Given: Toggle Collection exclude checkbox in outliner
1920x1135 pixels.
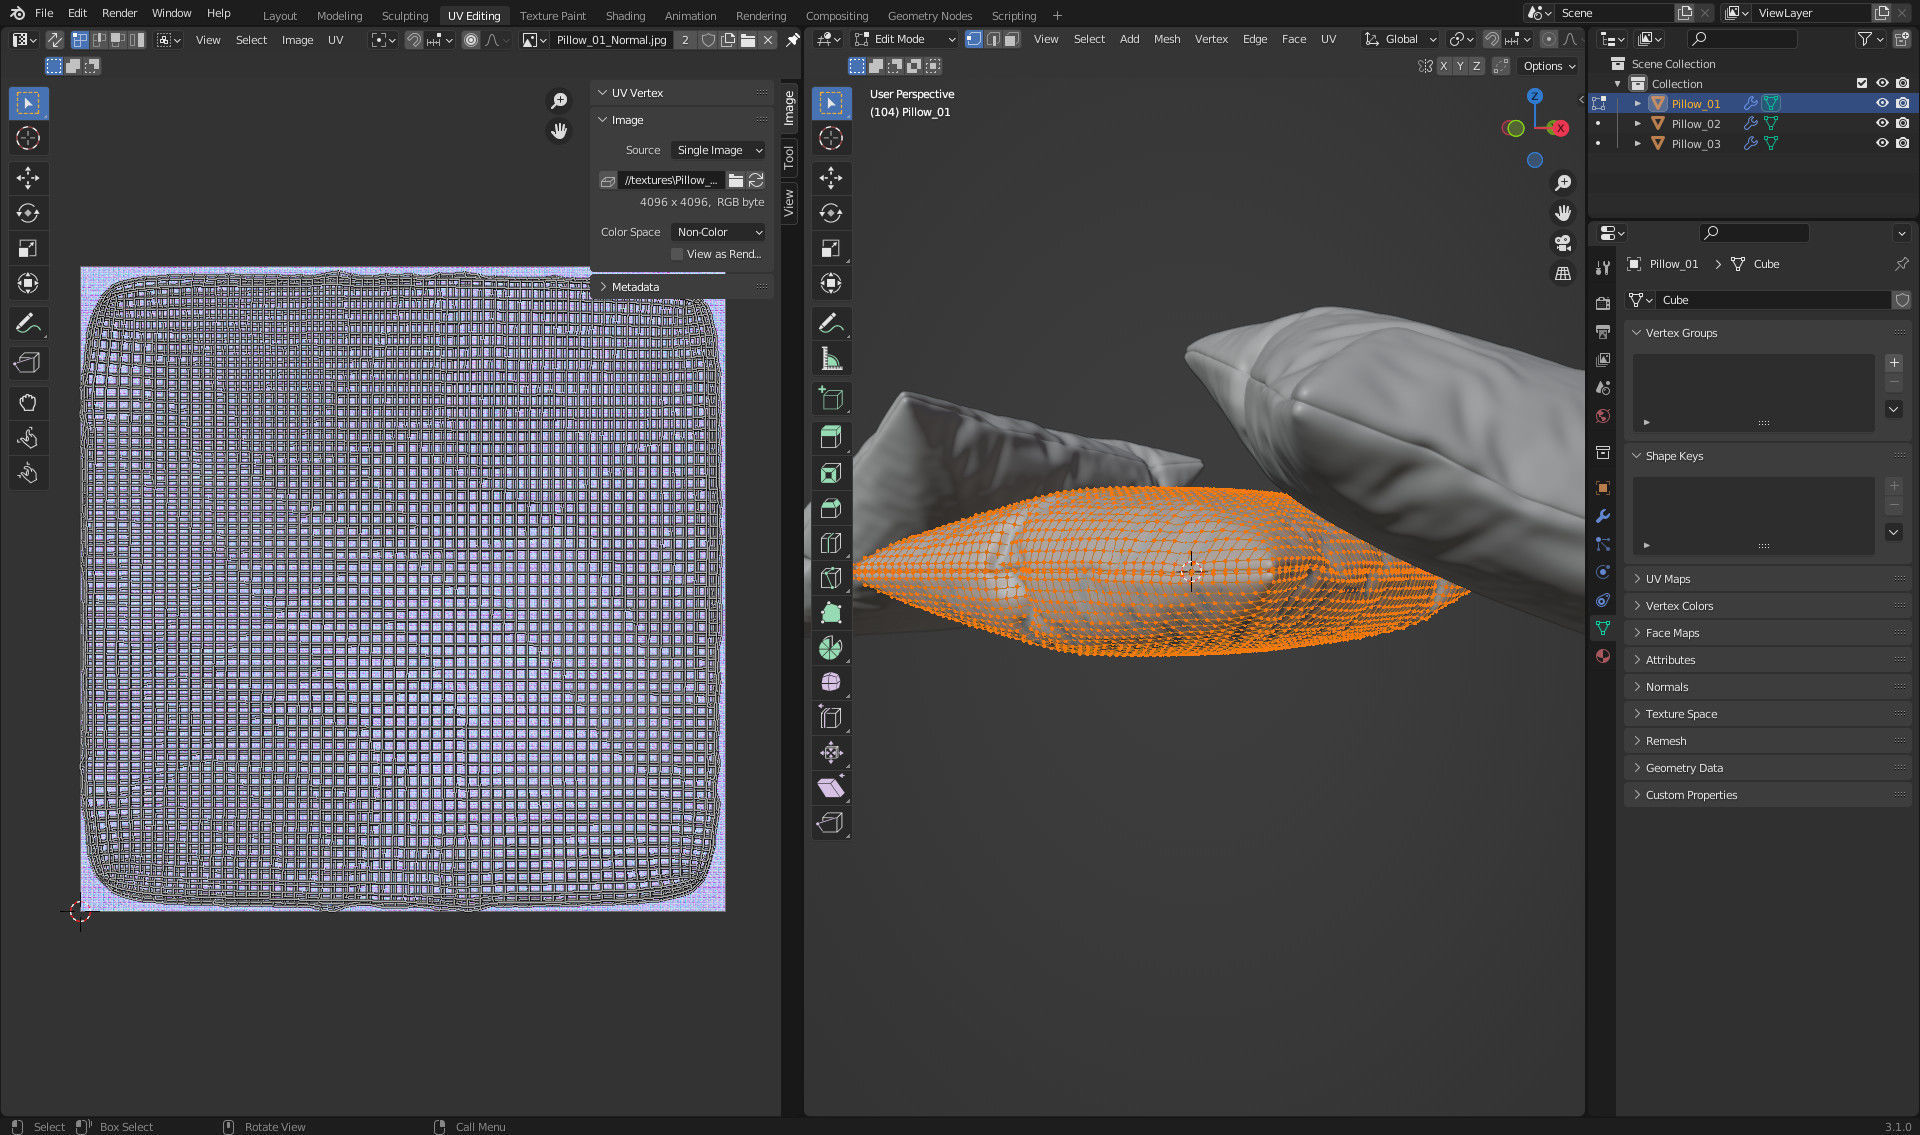Looking at the screenshot, I should pos(1861,84).
